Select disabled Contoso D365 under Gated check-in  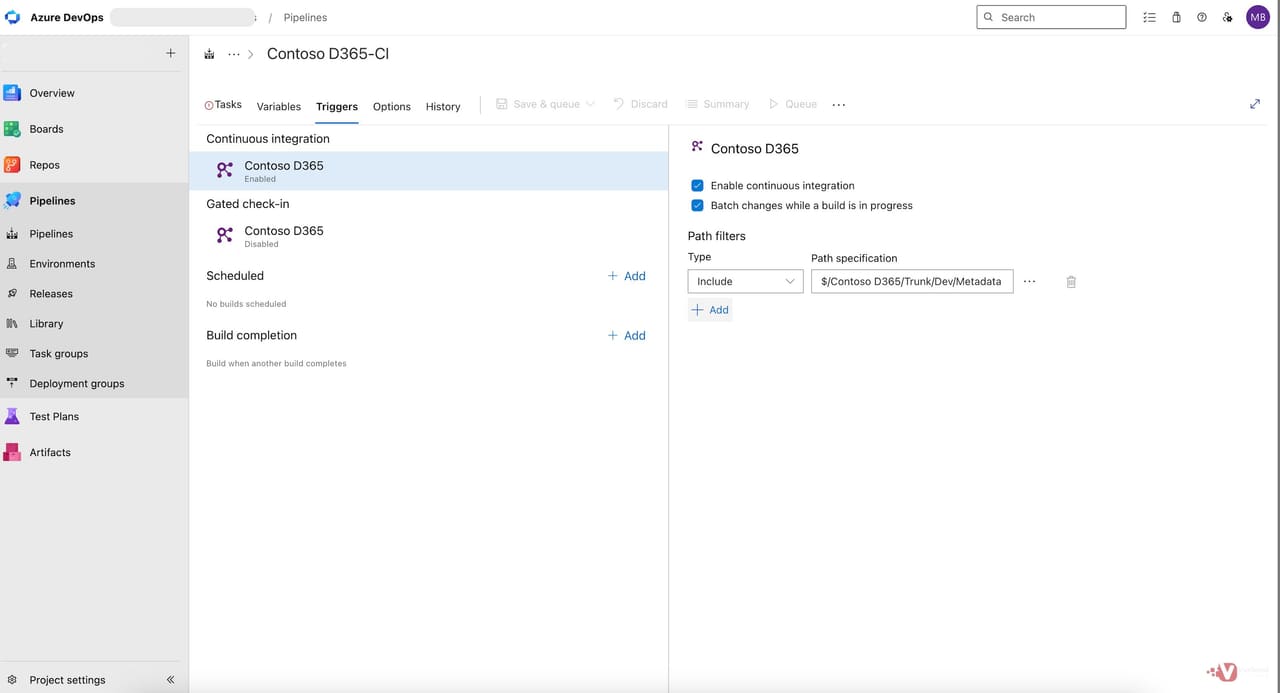pyautogui.click(x=428, y=236)
